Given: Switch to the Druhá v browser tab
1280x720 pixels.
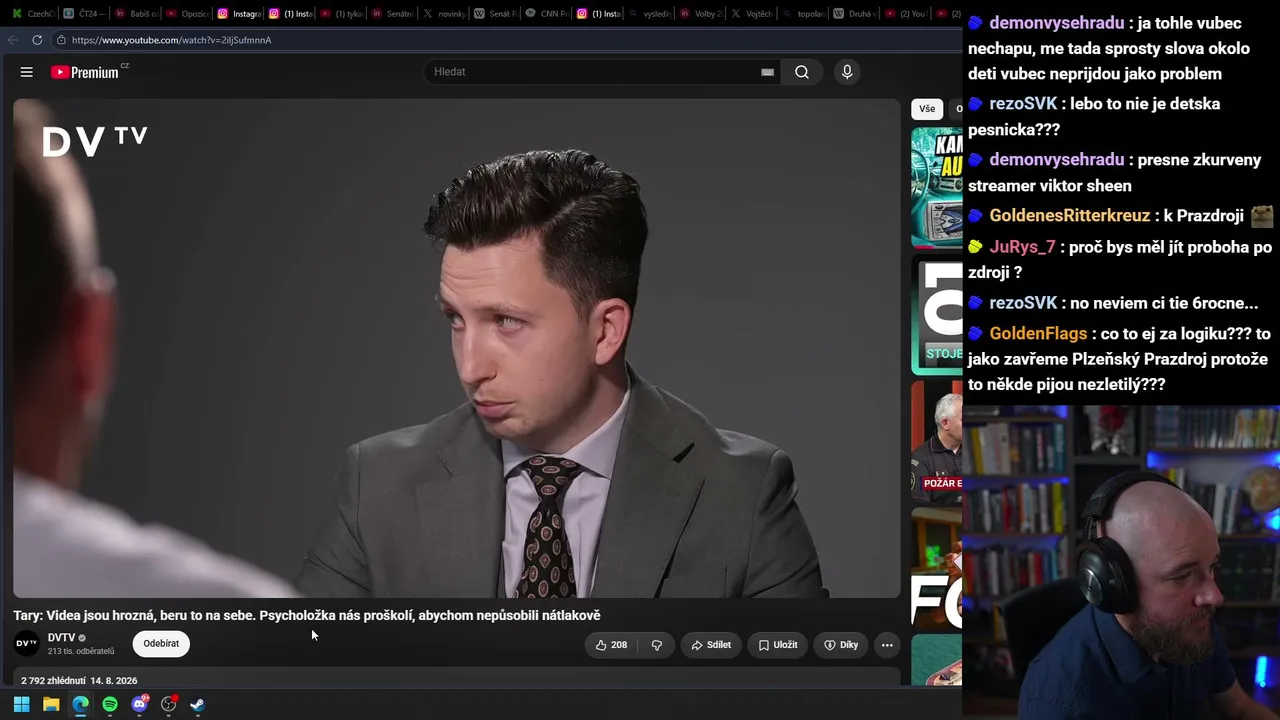Looking at the screenshot, I should coord(854,14).
